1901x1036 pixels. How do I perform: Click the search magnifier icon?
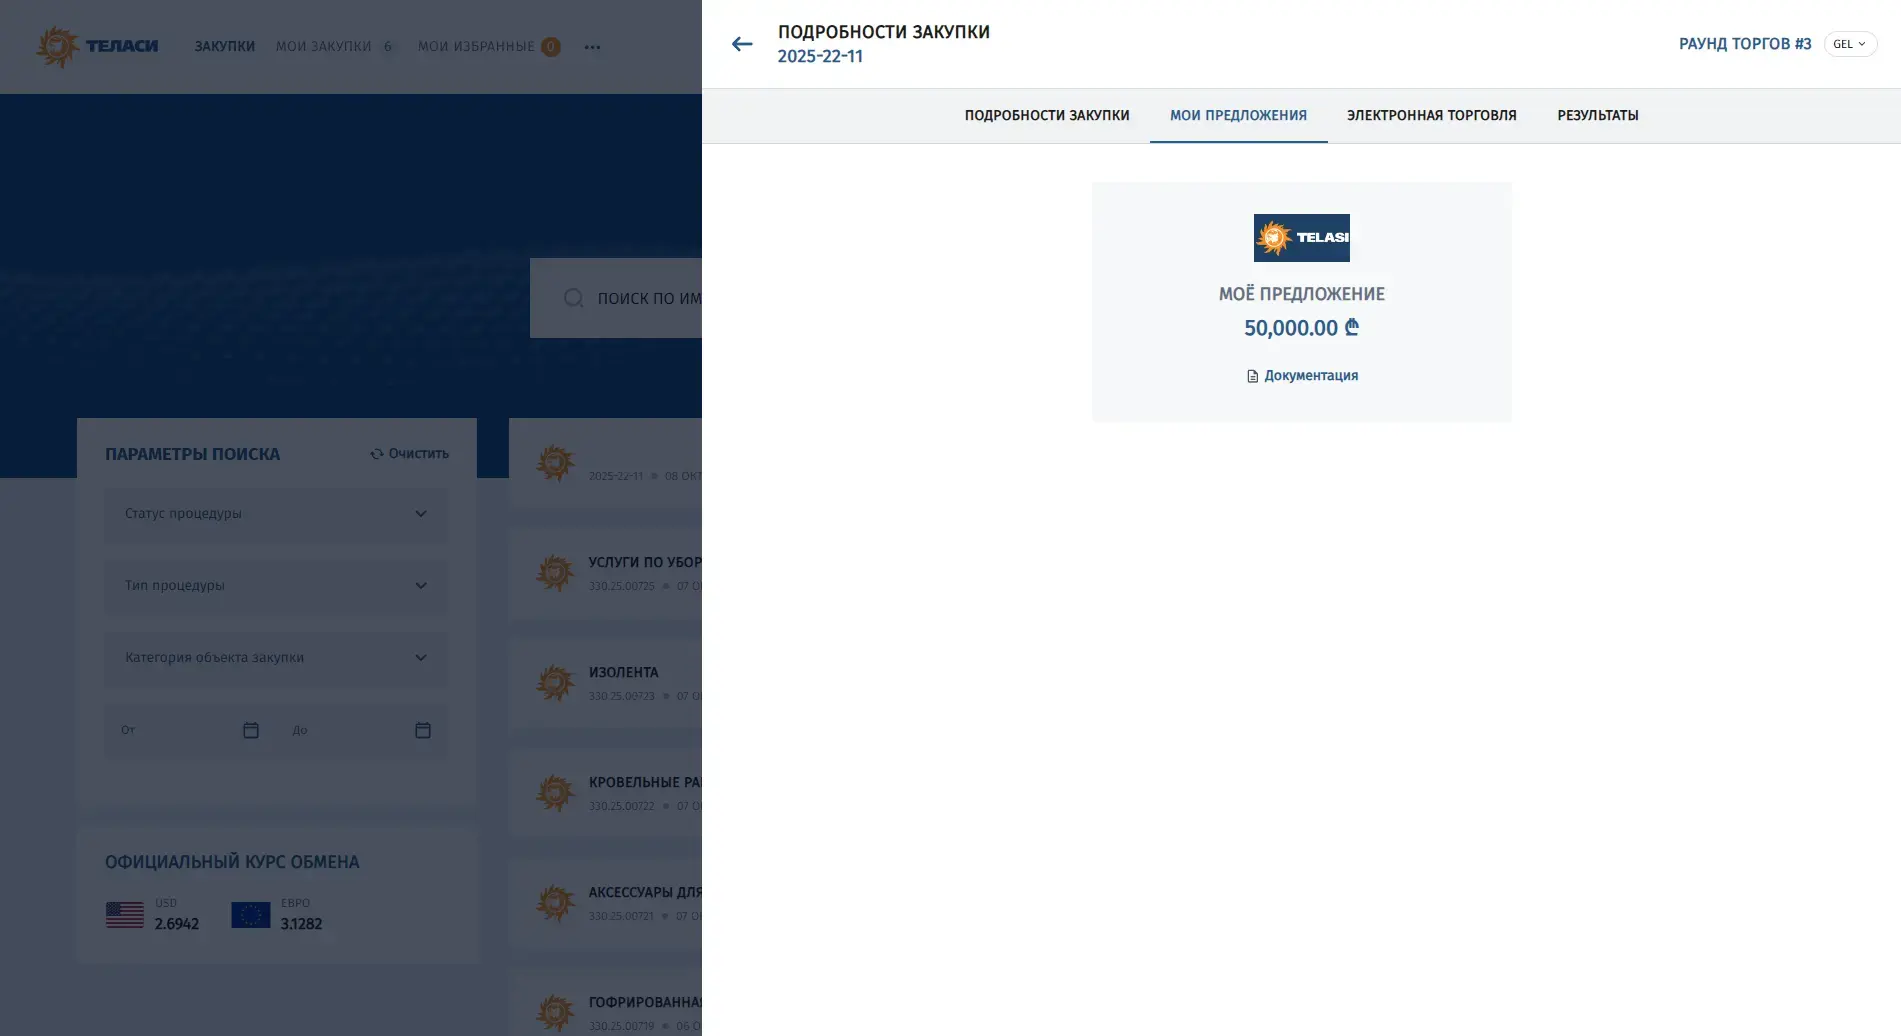[x=573, y=298]
